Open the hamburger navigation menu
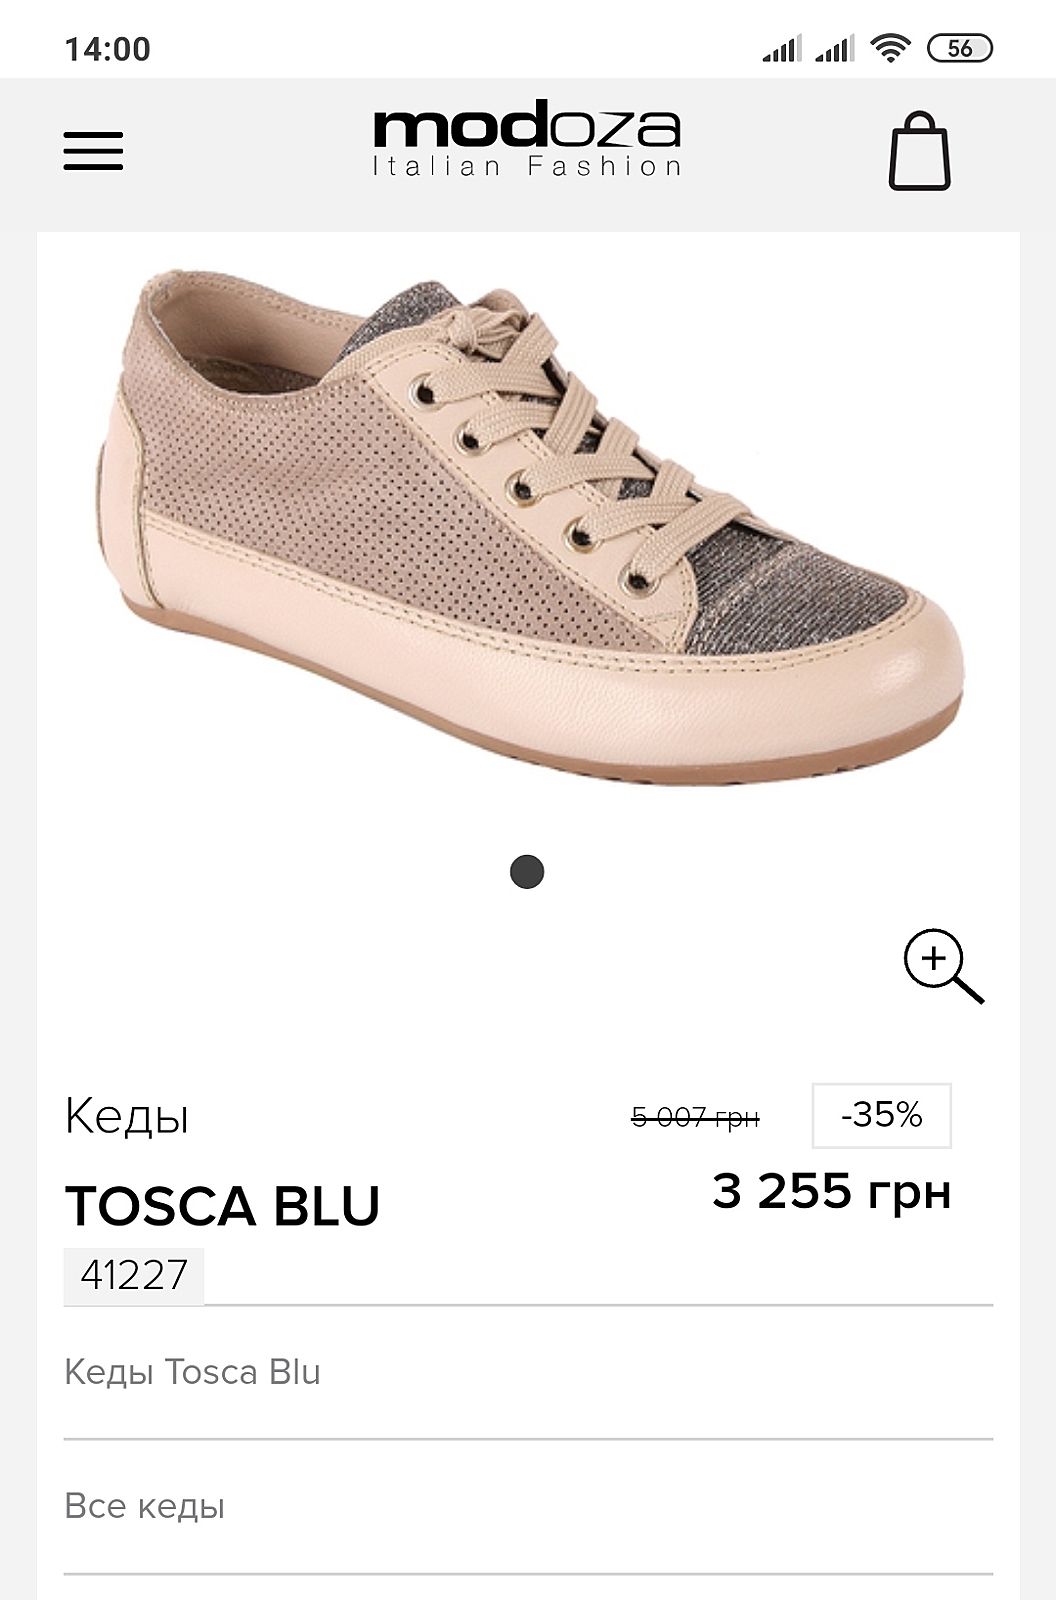This screenshot has height=1600, width=1056. (x=93, y=151)
